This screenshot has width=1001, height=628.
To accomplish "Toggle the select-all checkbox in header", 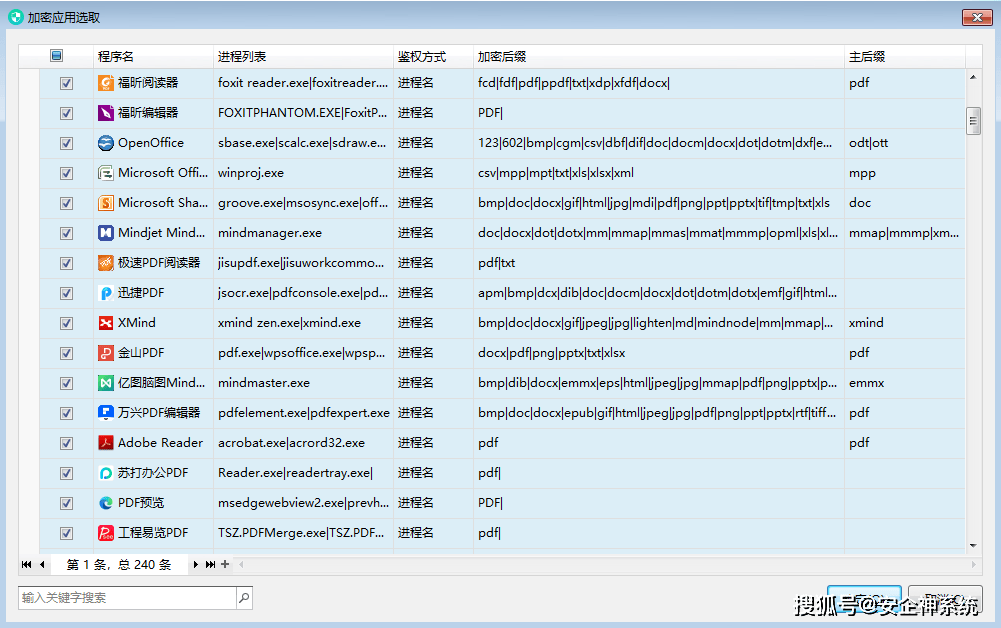I will (x=56, y=56).
